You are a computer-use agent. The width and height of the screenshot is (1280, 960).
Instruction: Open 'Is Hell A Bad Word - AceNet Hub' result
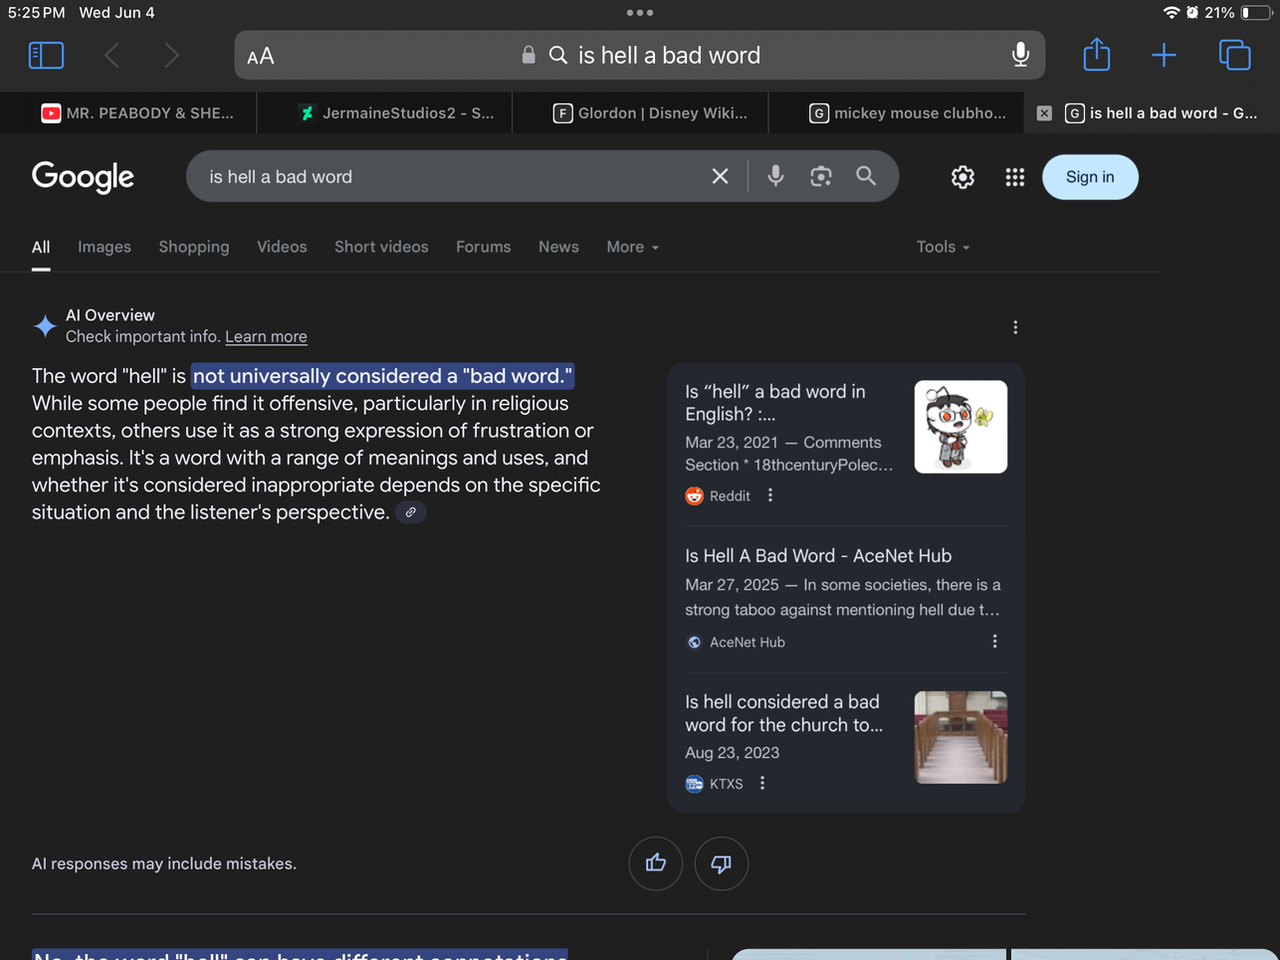[818, 556]
